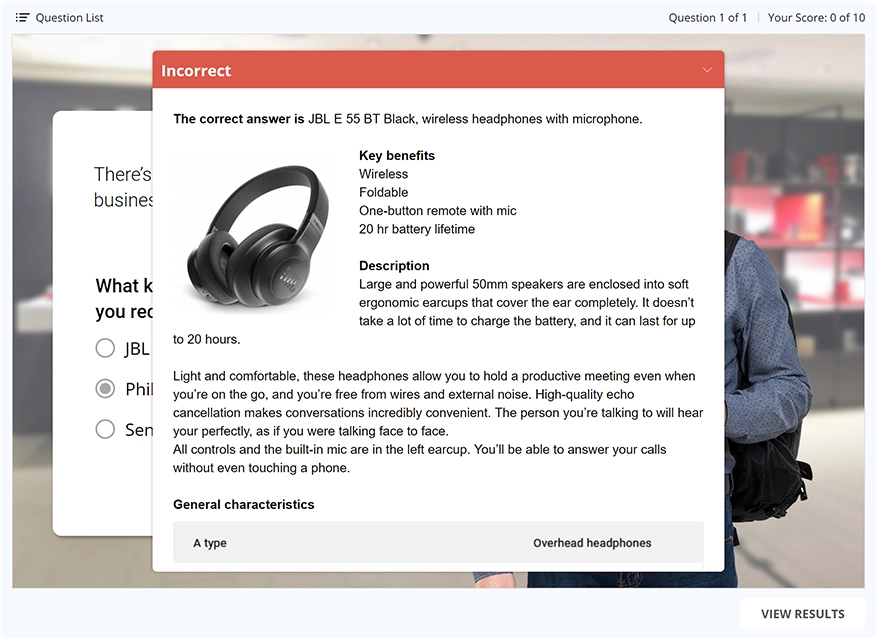This screenshot has height=639, width=876.
Task: Click the 'Foldable' benefit line
Action: [384, 192]
